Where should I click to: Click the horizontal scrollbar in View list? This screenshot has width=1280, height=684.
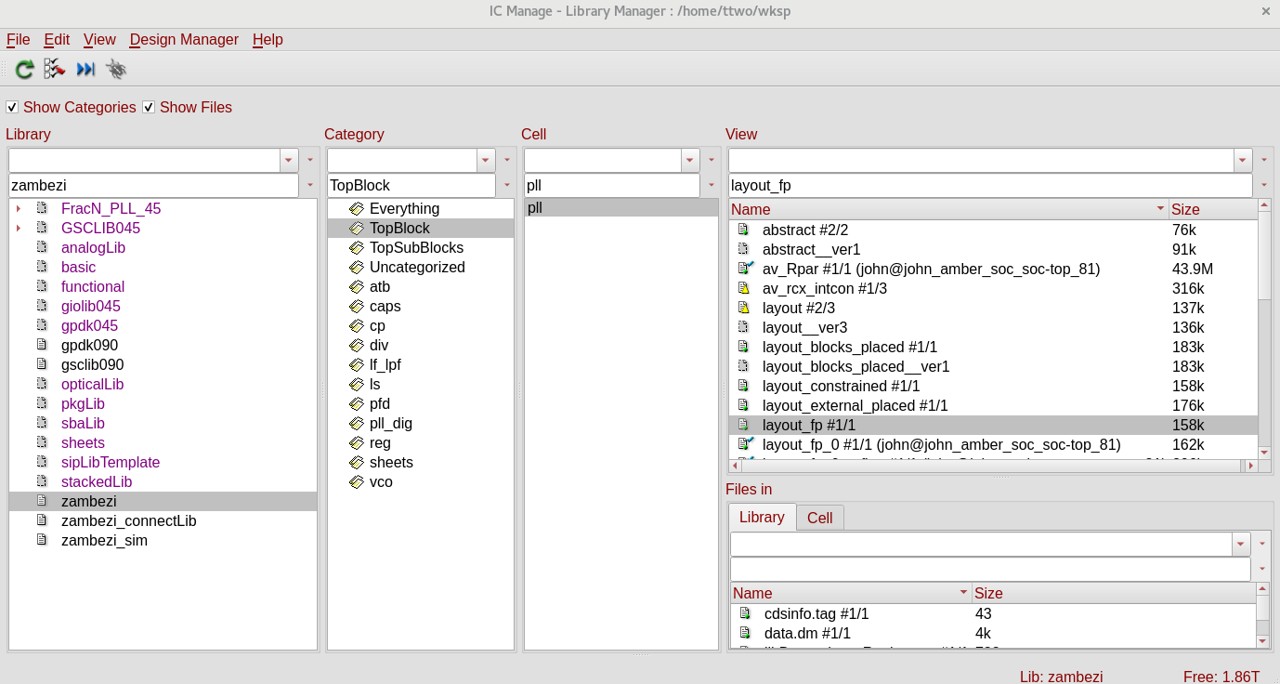point(990,466)
